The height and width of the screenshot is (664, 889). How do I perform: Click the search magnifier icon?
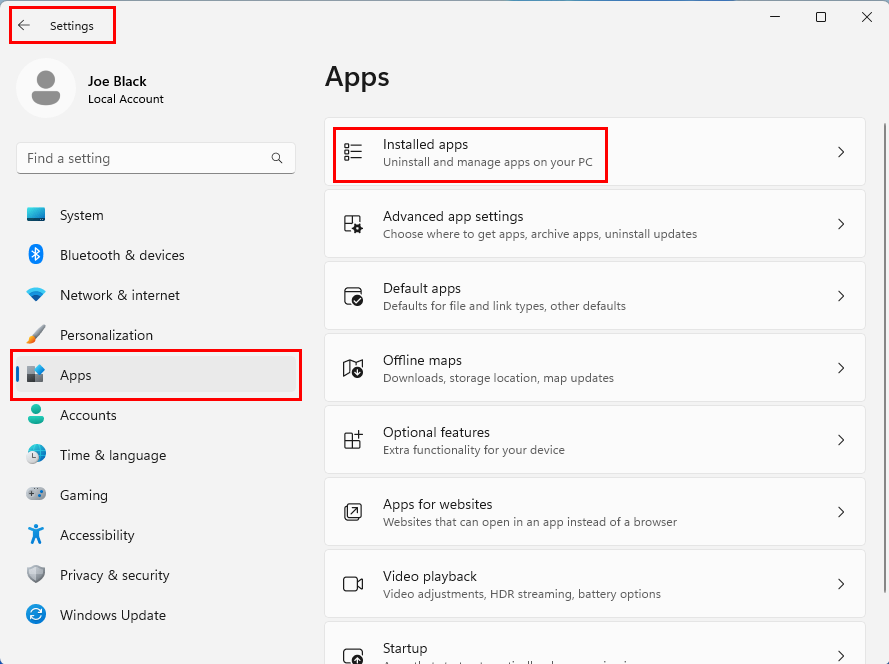pos(277,158)
